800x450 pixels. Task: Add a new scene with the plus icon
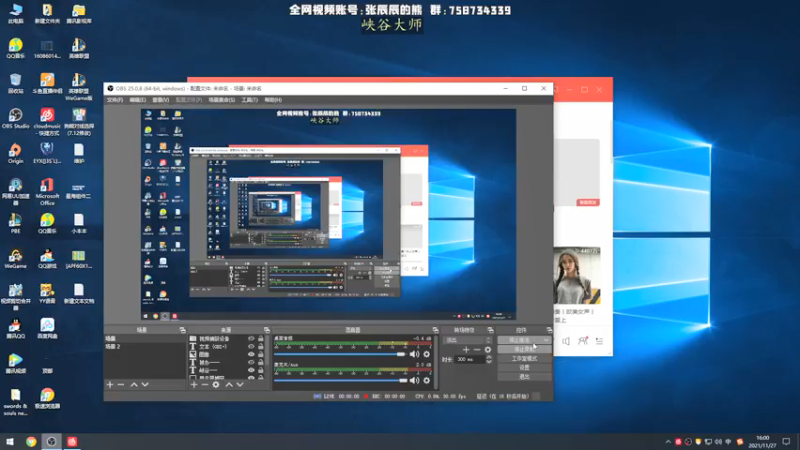(x=110, y=385)
